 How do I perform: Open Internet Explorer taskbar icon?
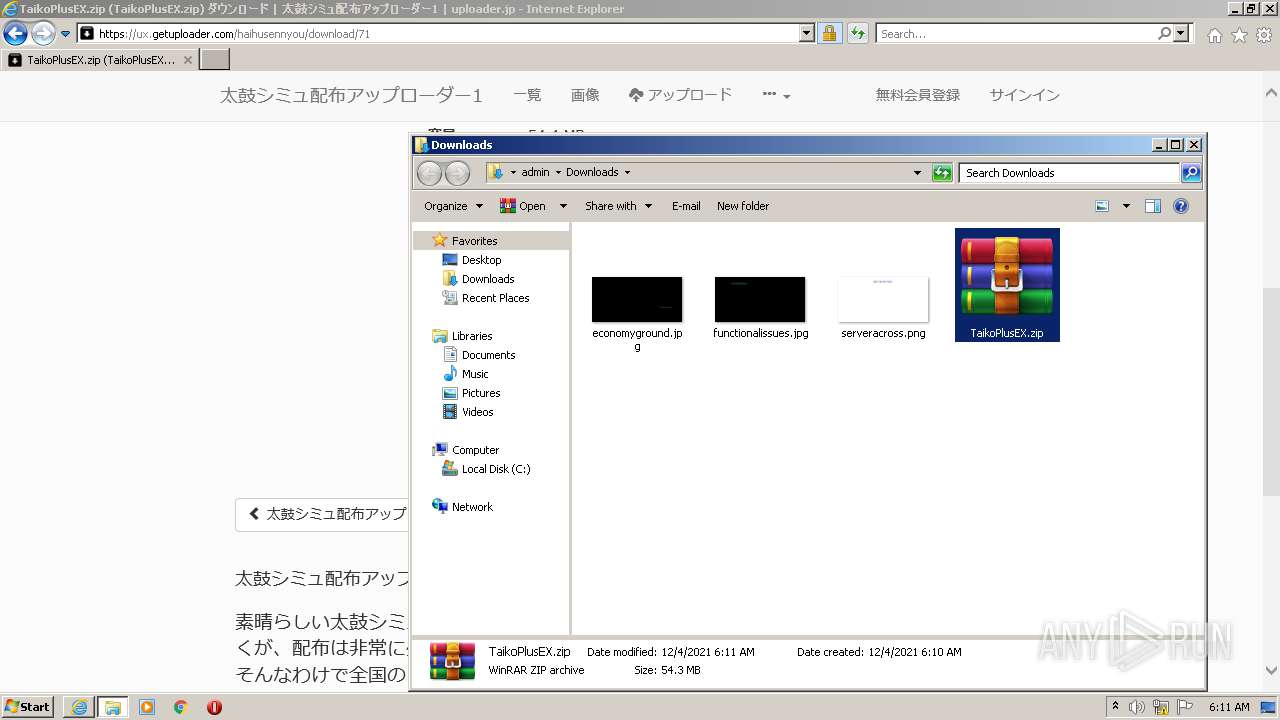click(79, 707)
